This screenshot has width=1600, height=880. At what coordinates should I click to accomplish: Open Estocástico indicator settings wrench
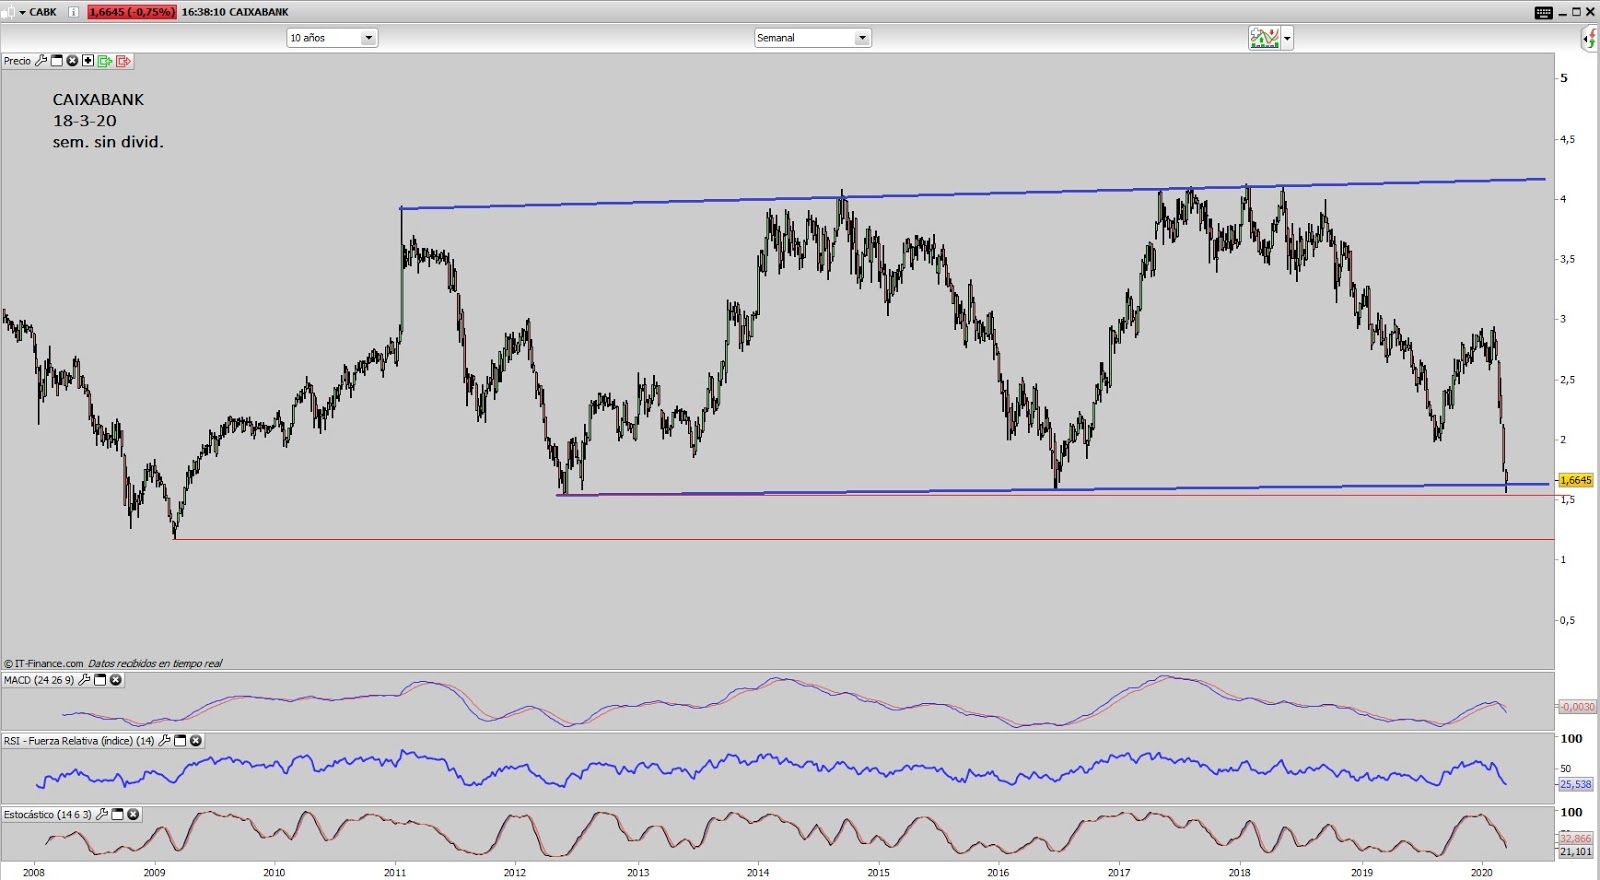tap(102, 814)
